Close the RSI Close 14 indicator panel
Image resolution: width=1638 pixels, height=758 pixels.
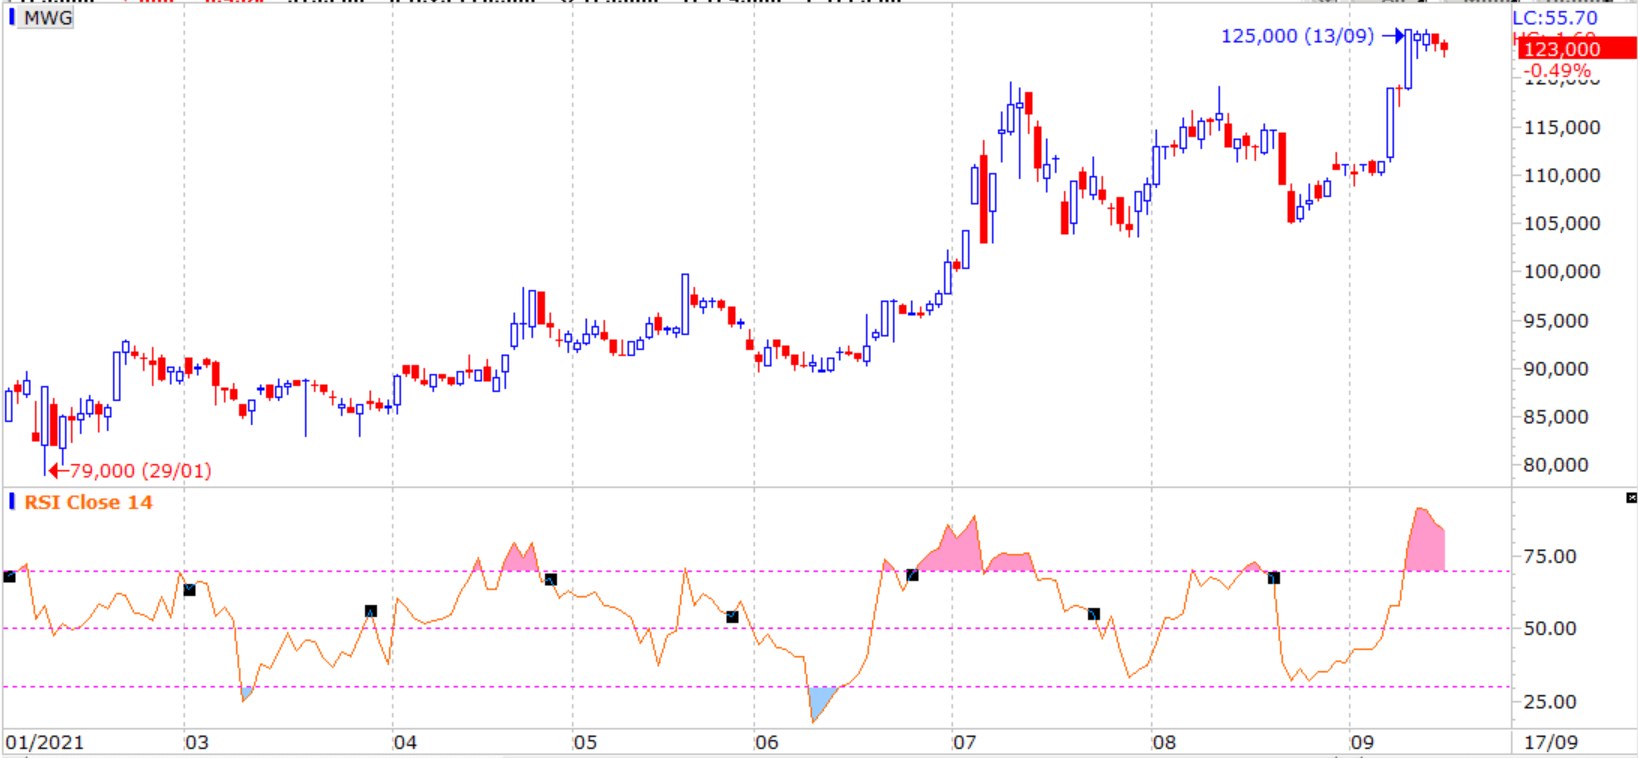1631,498
